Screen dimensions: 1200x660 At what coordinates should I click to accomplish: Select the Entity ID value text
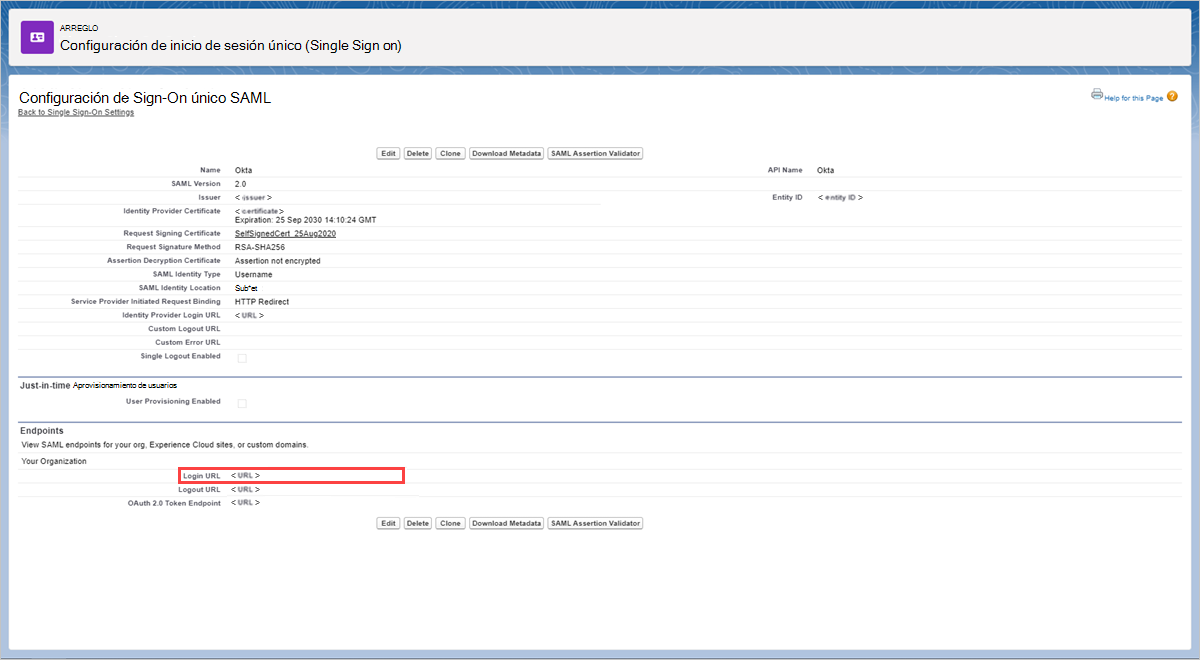(840, 198)
